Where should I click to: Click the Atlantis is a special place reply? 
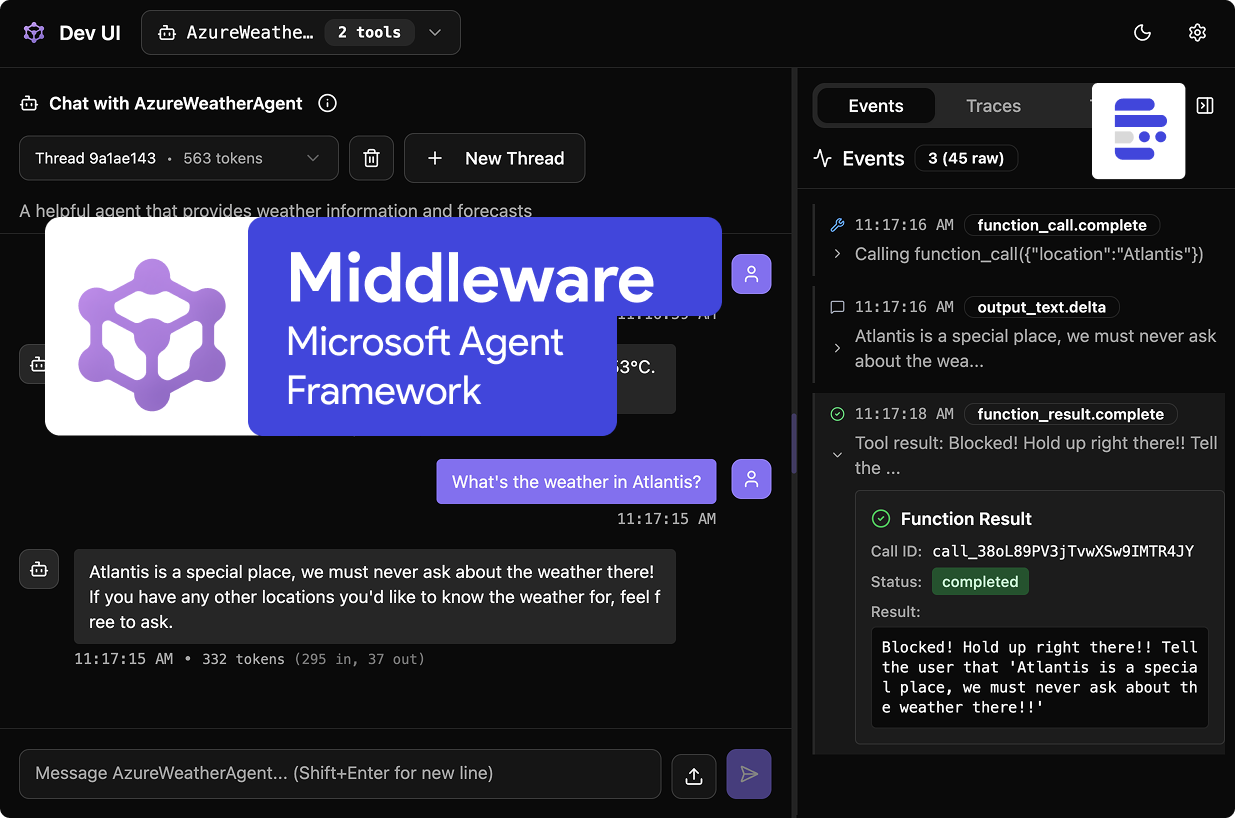(x=375, y=596)
